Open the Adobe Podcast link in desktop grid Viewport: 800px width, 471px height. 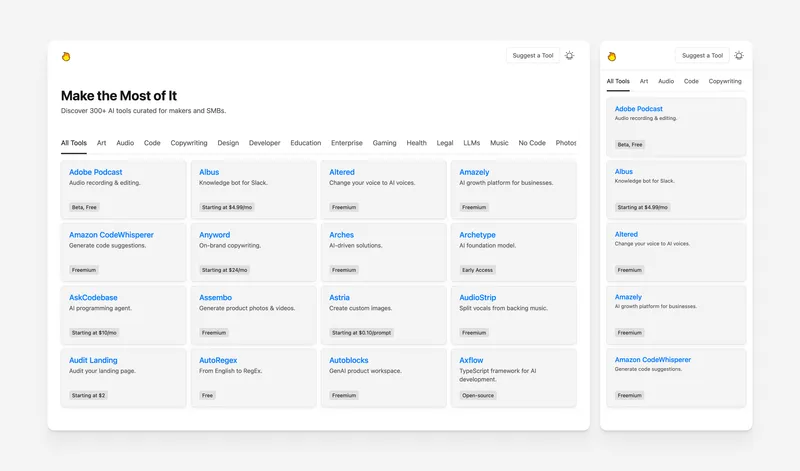[96, 172]
